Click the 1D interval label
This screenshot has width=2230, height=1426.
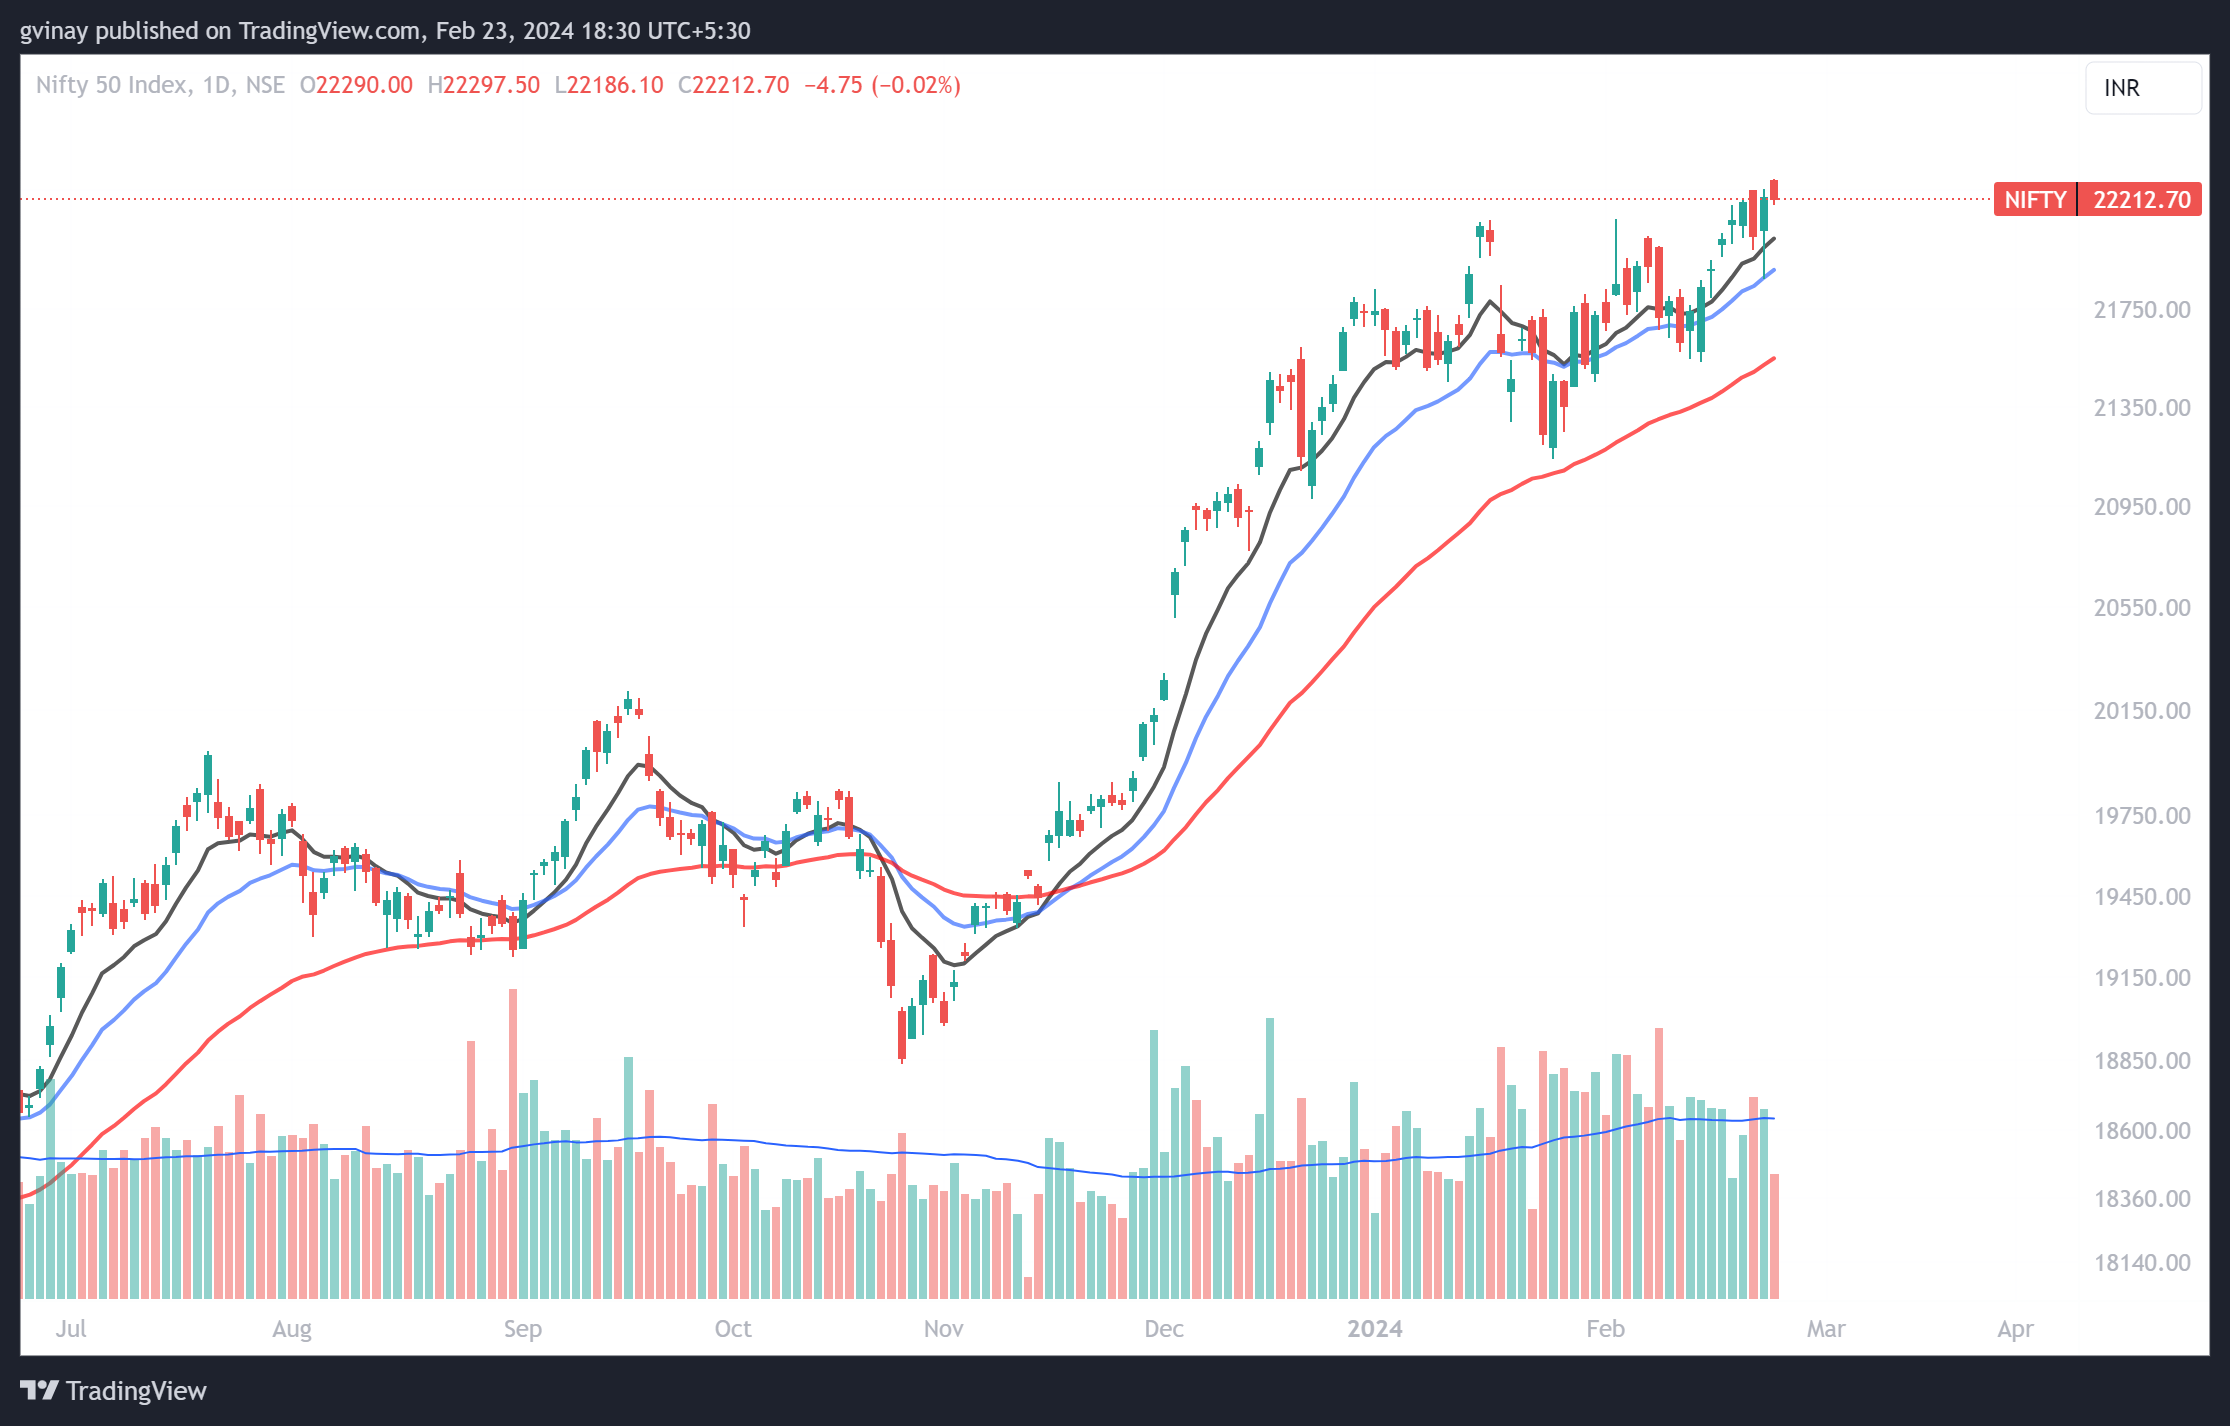[x=216, y=85]
